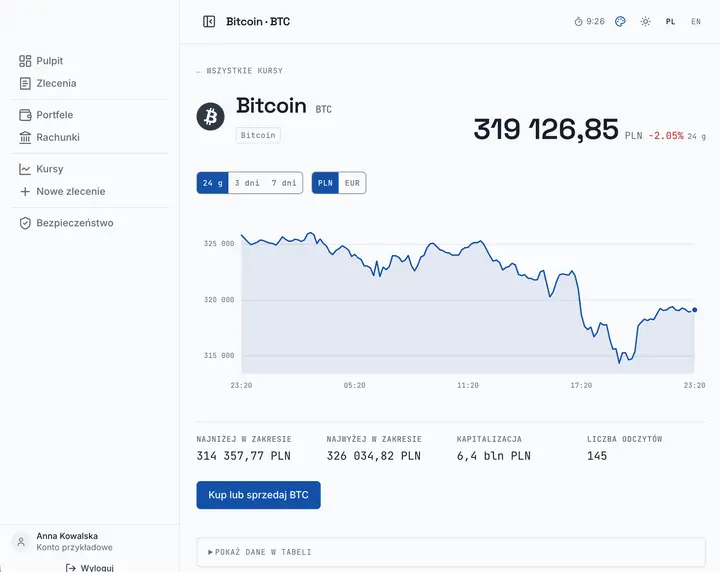This screenshot has height=572, width=720.
Task: Collapse the sidebar with the panel icon
Action: click(209, 22)
